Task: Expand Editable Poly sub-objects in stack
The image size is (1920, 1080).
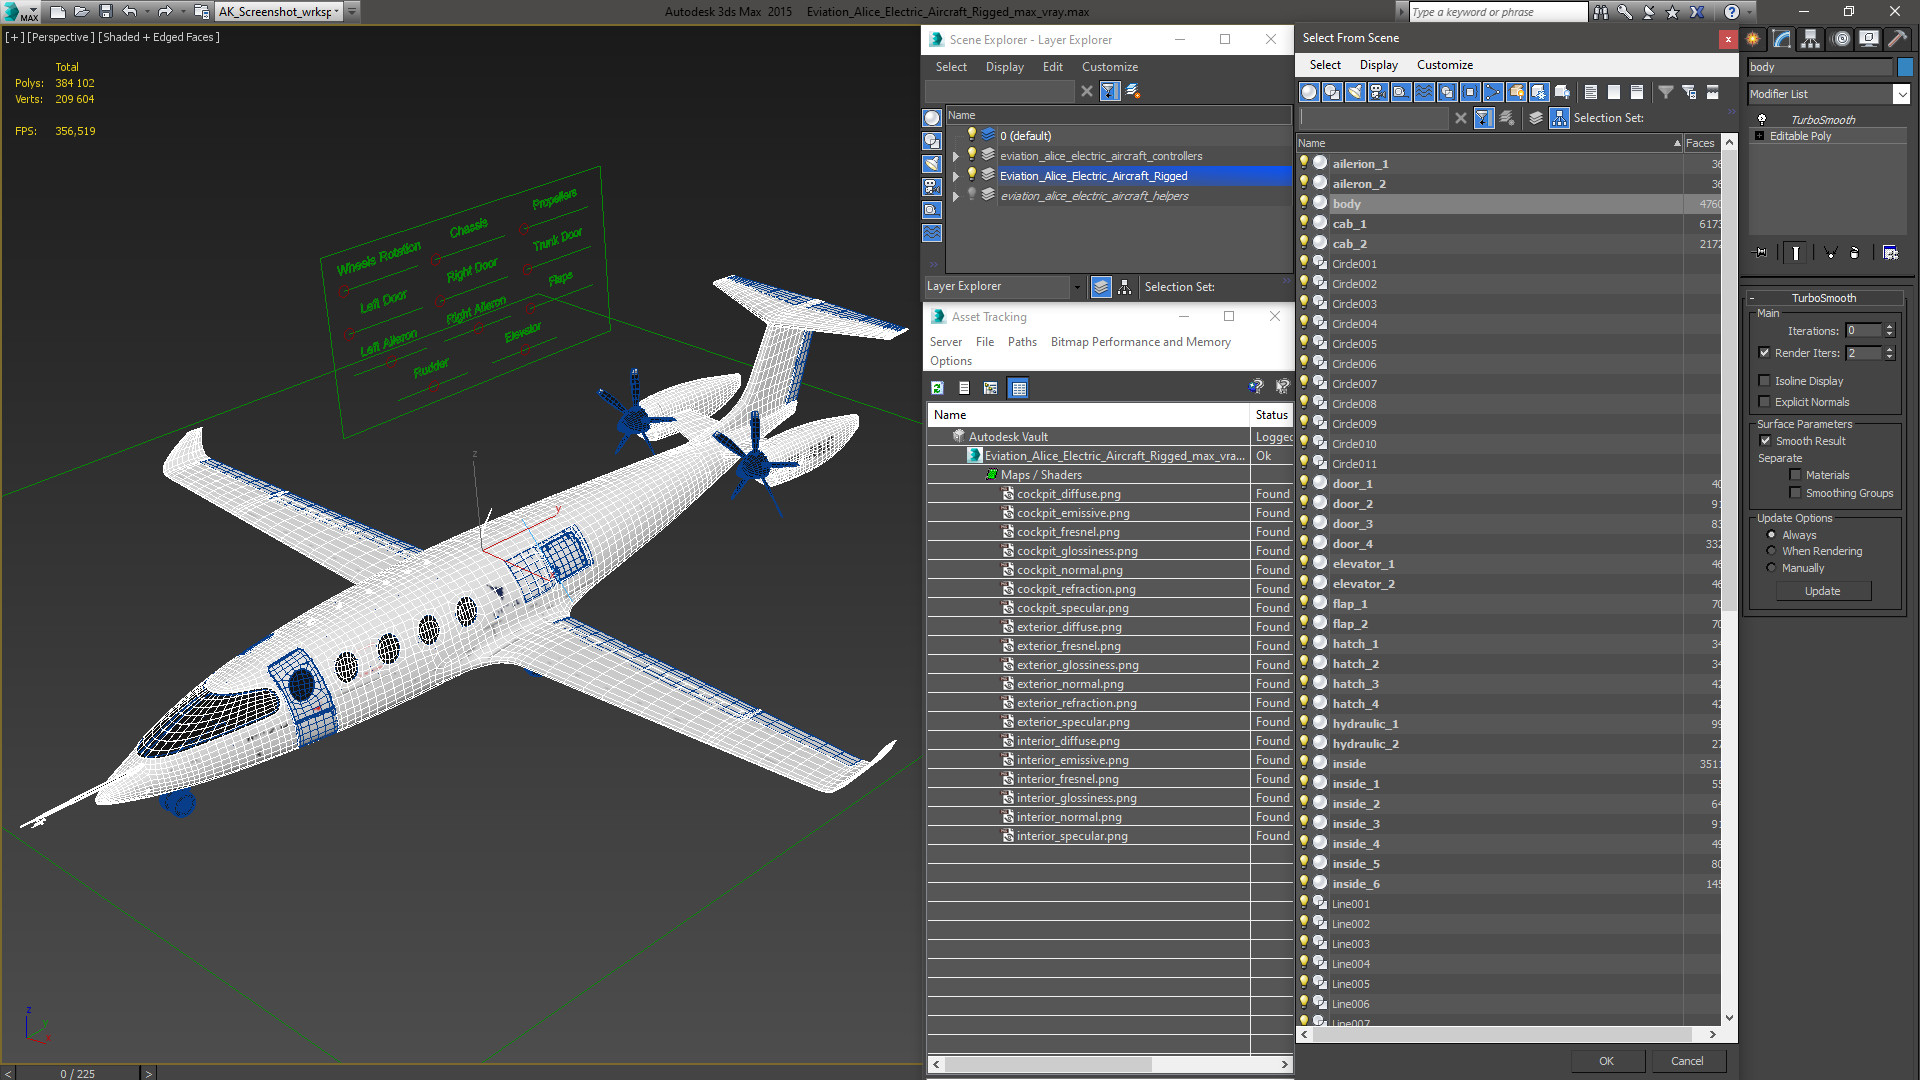Action: click(1759, 136)
